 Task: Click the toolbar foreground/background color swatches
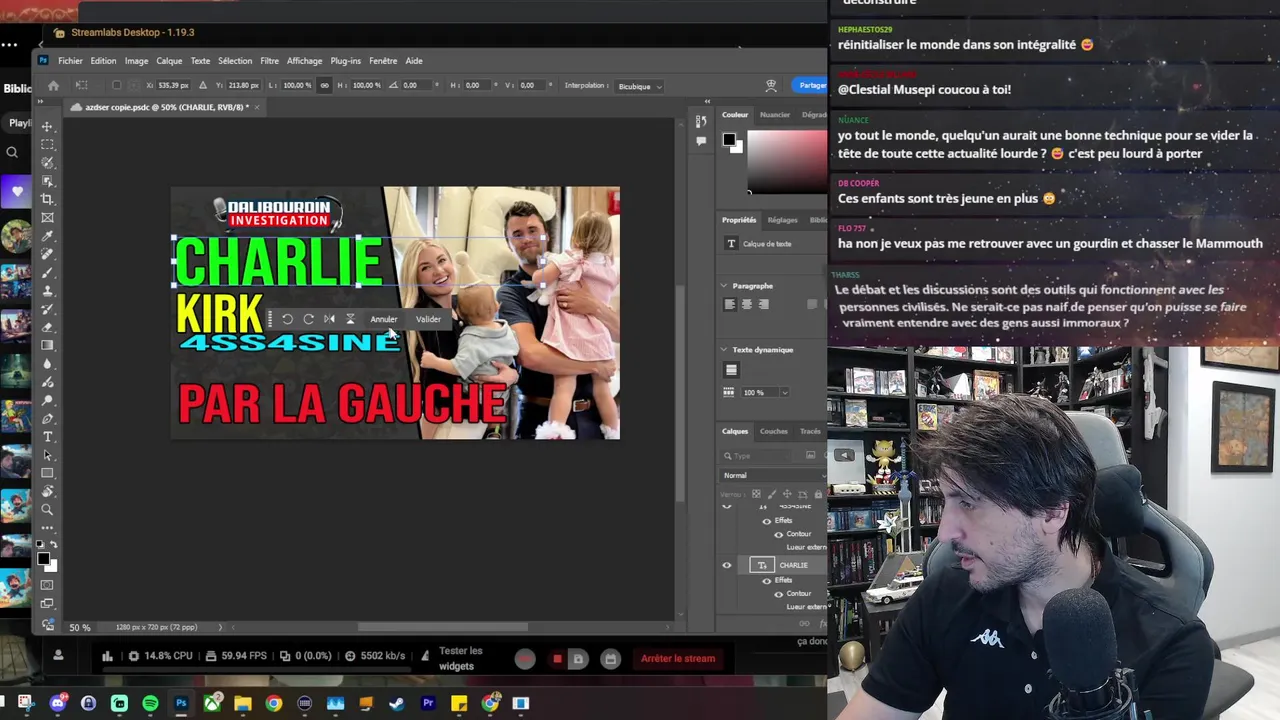point(46,563)
